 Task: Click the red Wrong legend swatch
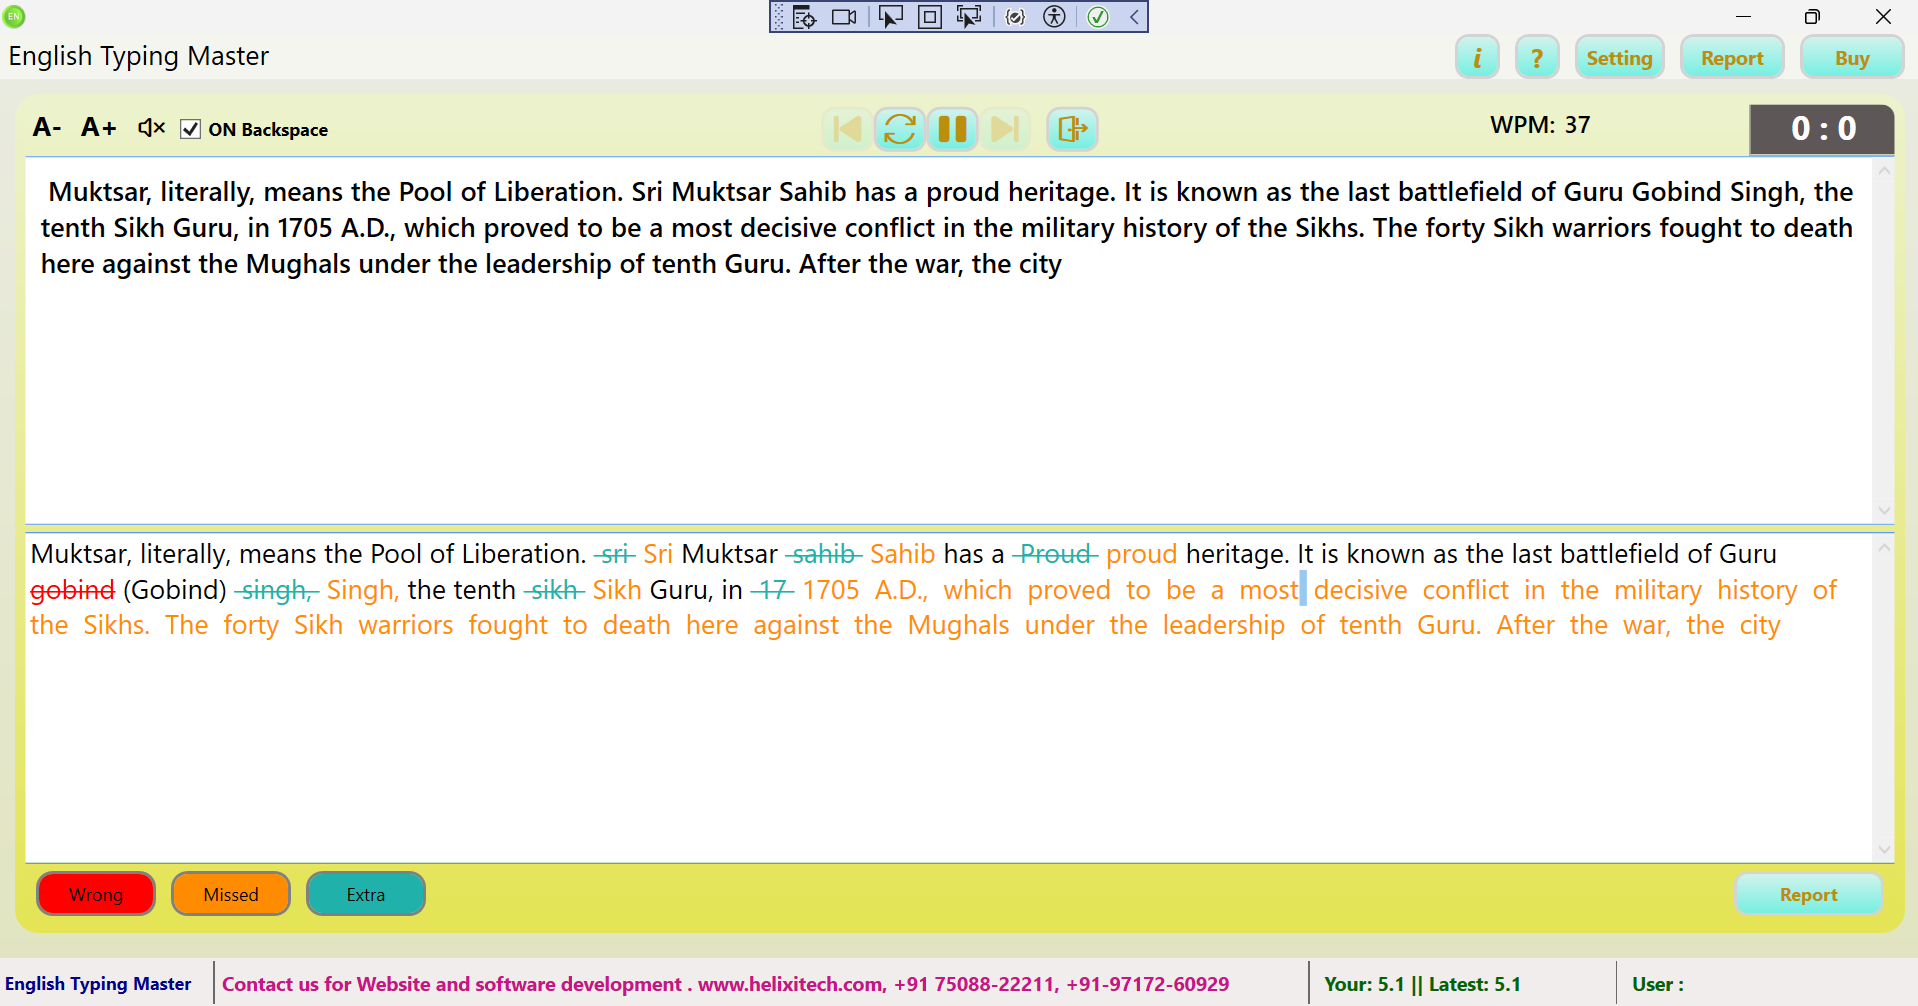tap(96, 894)
